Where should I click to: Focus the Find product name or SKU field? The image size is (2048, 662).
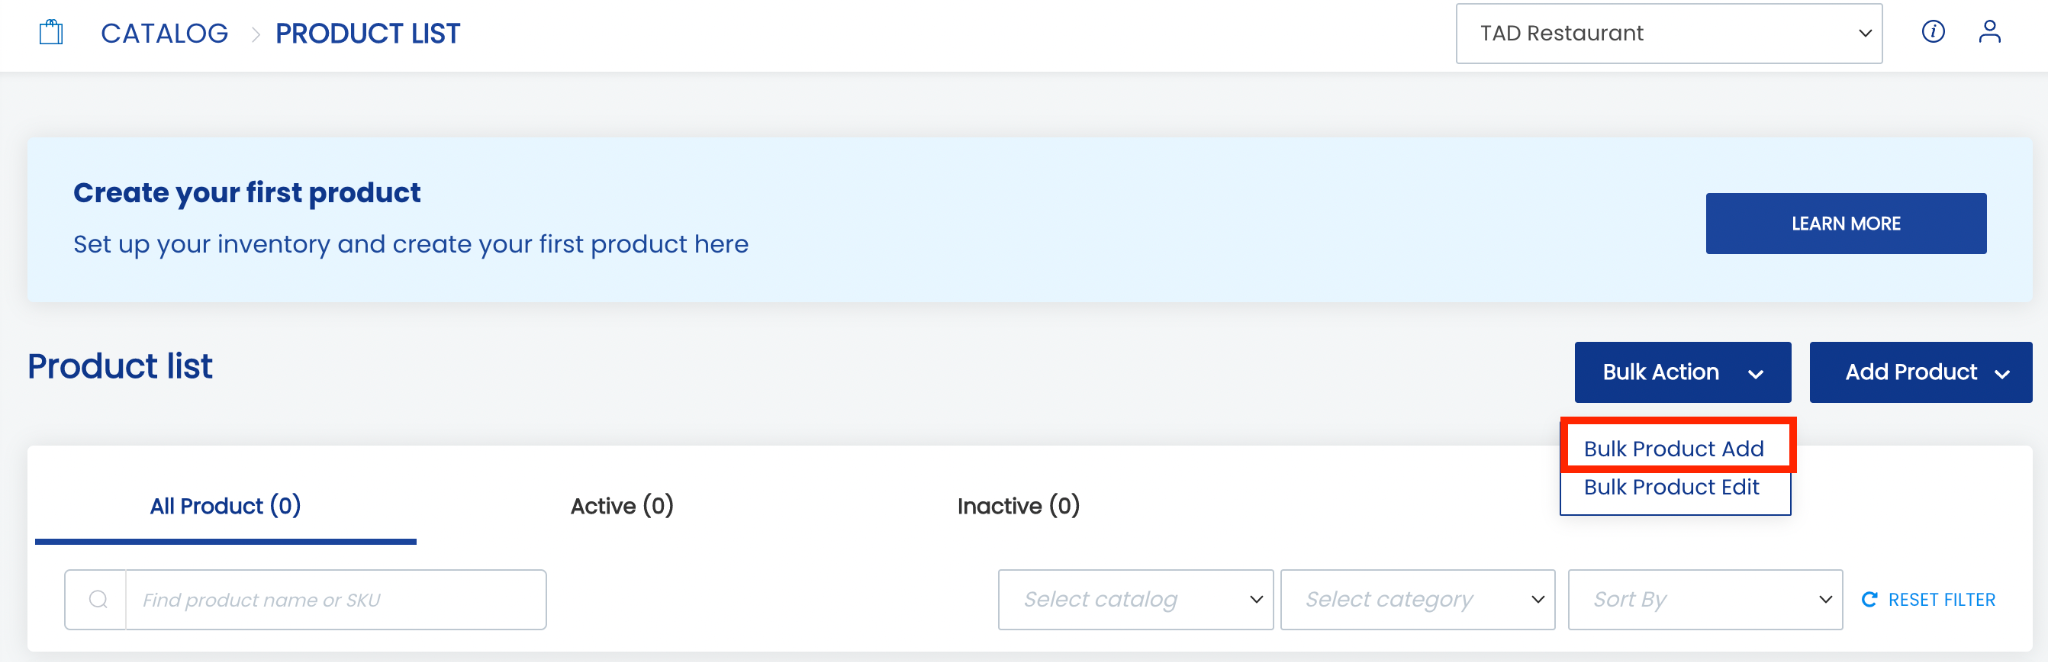point(335,600)
